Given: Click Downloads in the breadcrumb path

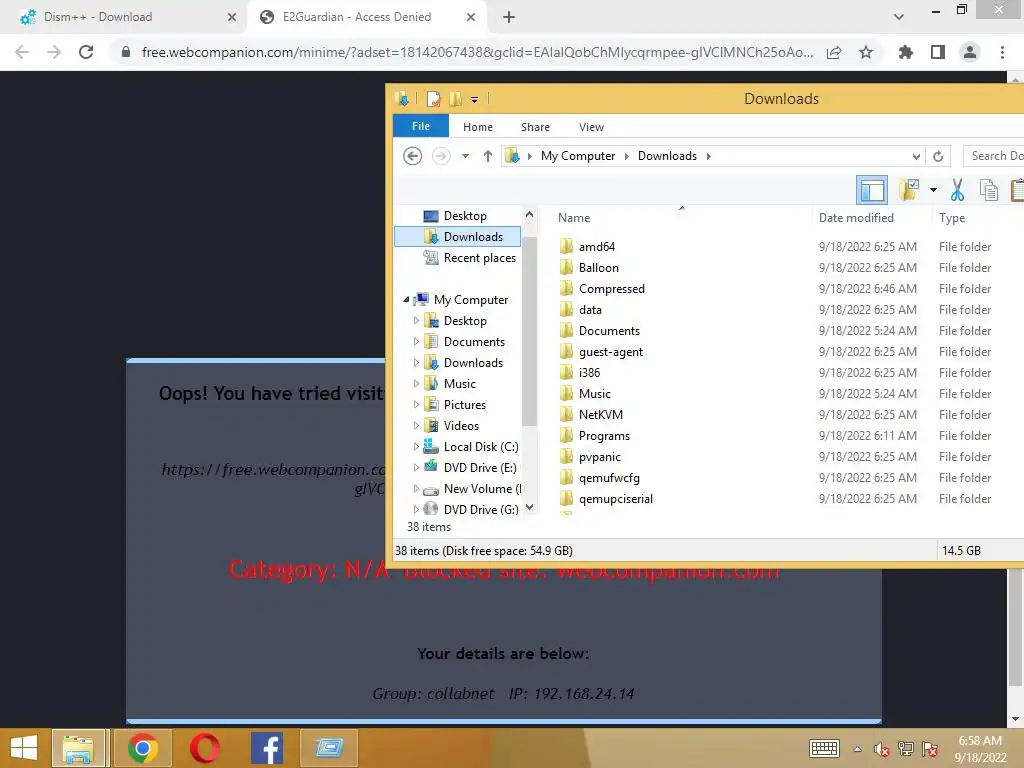Looking at the screenshot, I should pos(667,156).
